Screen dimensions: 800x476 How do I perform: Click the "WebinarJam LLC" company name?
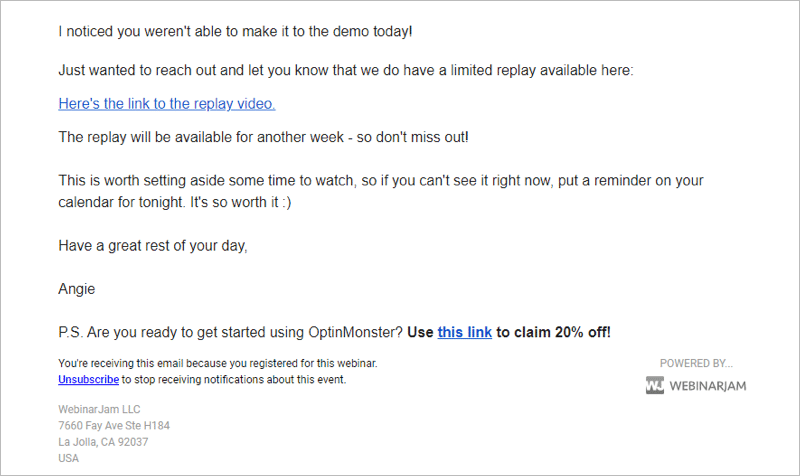(x=99, y=409)
